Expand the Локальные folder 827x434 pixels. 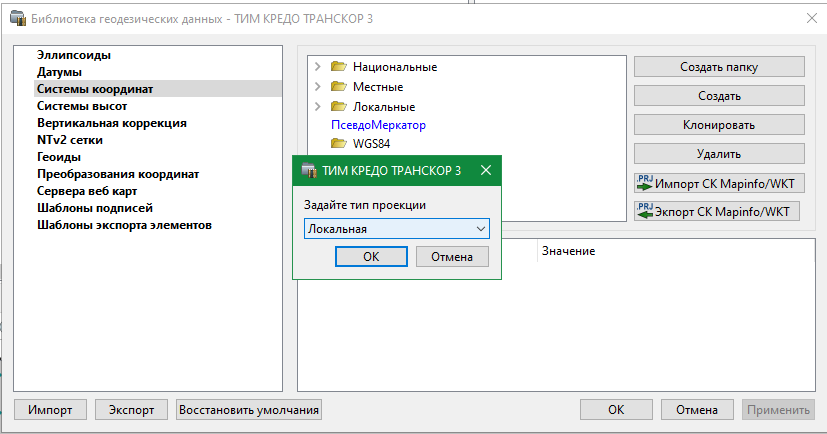(x=318, y=107)
